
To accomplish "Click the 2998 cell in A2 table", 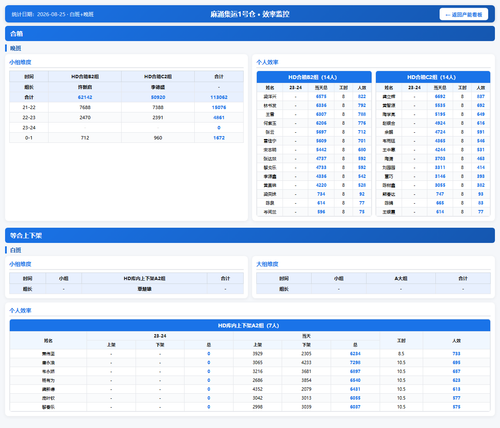I will click(258, 407).
